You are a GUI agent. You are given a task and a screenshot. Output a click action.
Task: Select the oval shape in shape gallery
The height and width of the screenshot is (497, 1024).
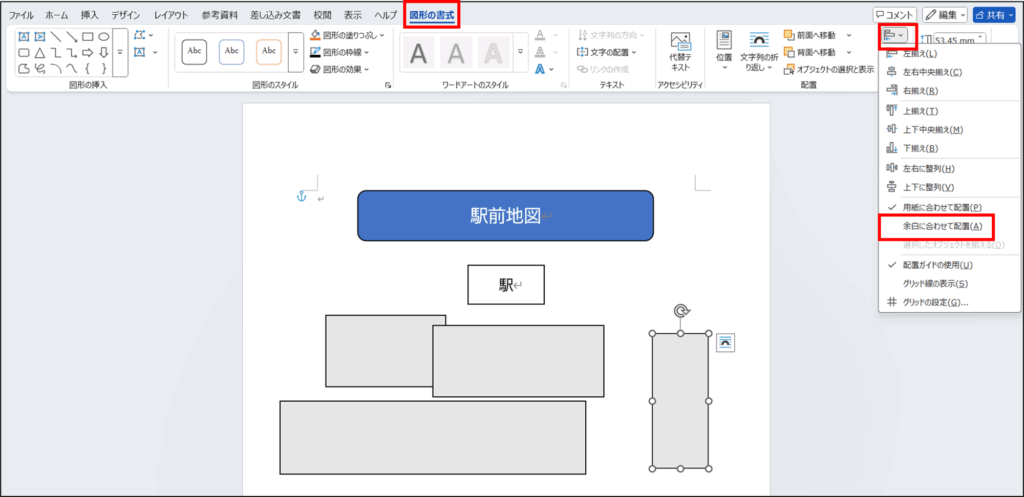click(104, 37)
